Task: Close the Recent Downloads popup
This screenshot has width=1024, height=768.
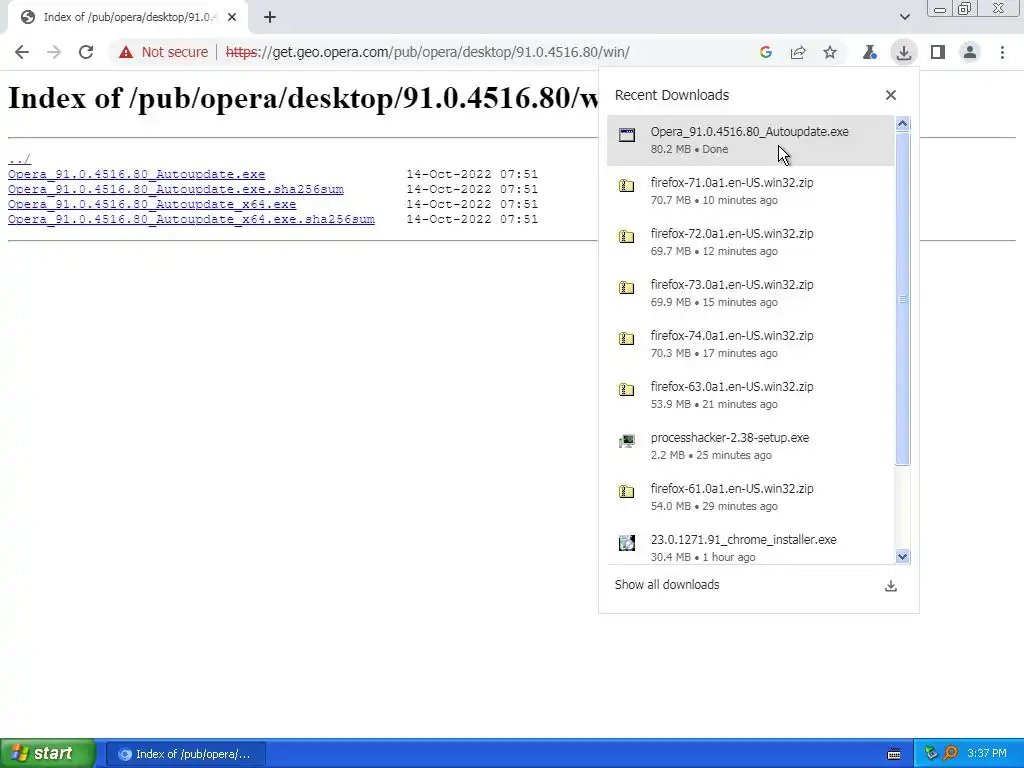Action: pos(891,95)
